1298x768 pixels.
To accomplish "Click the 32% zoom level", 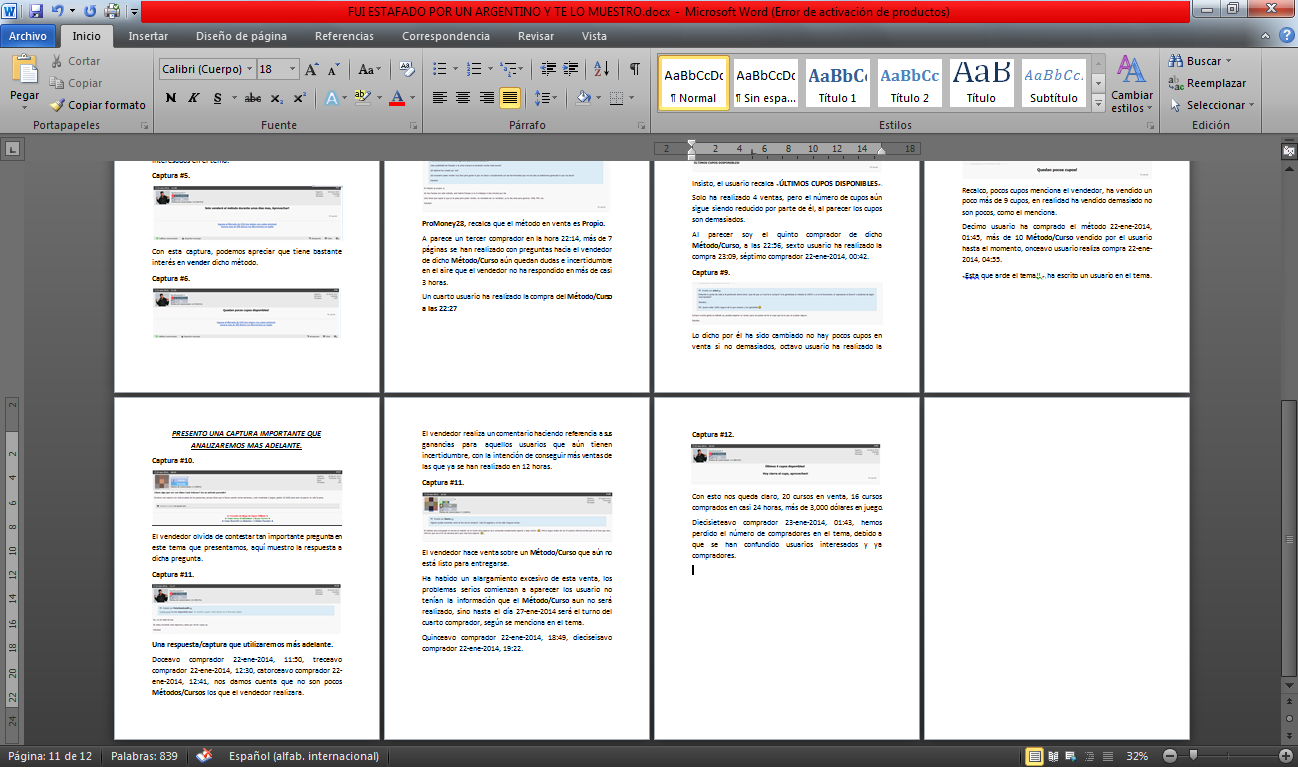I will point(1136,756).
